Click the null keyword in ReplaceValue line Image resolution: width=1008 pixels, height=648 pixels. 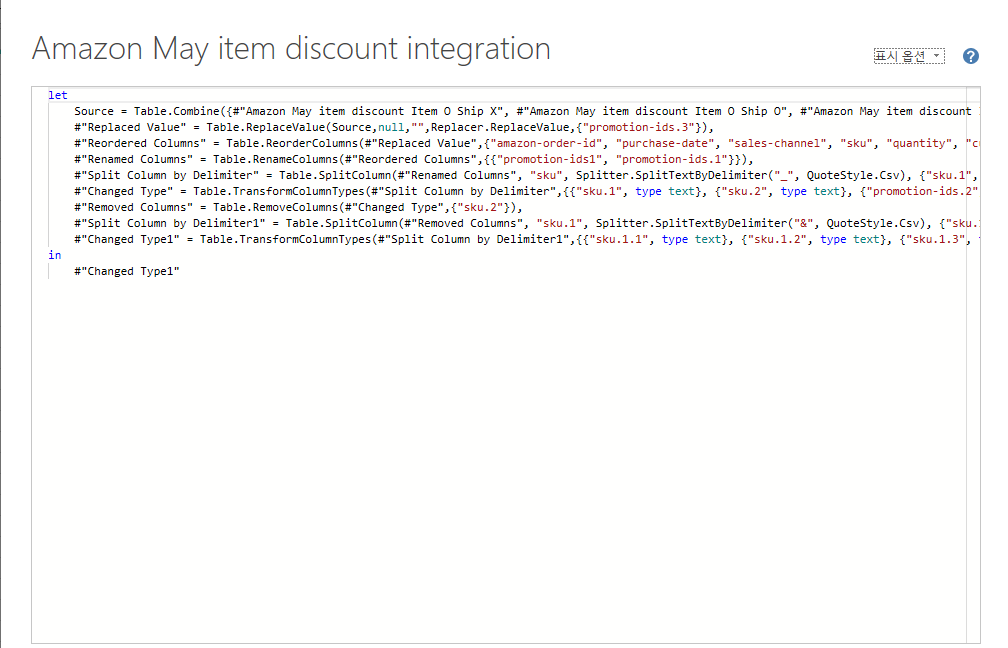(x=391, y=127)
